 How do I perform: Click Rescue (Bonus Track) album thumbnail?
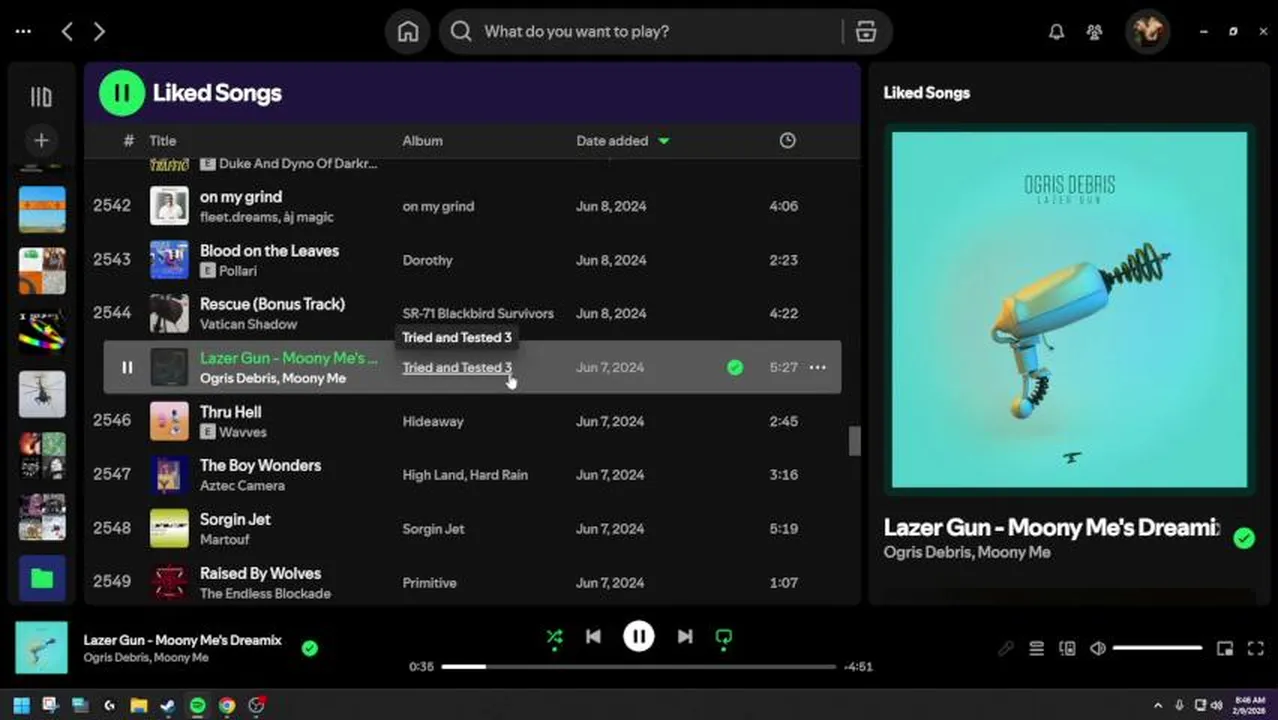[169, 313]
